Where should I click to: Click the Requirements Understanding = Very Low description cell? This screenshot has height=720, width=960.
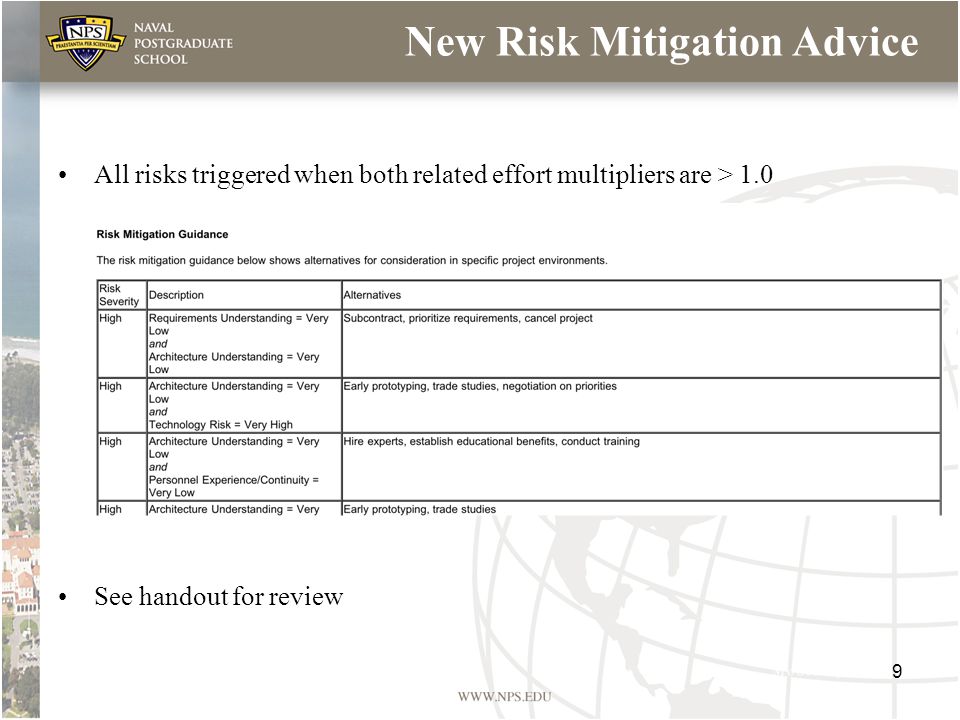(244, 343)
